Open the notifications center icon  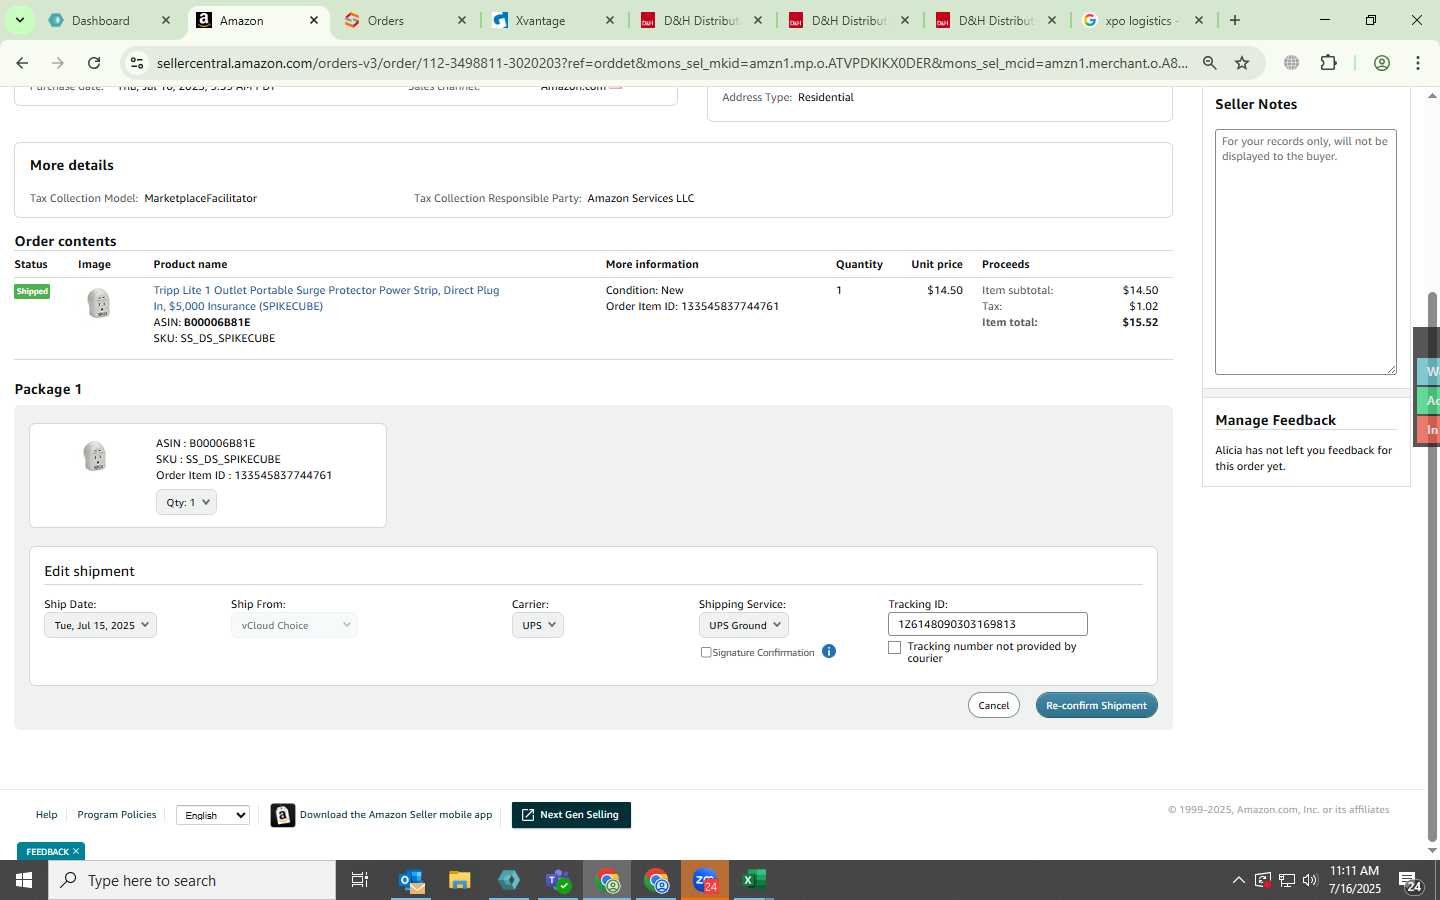tap(1411, 882)
